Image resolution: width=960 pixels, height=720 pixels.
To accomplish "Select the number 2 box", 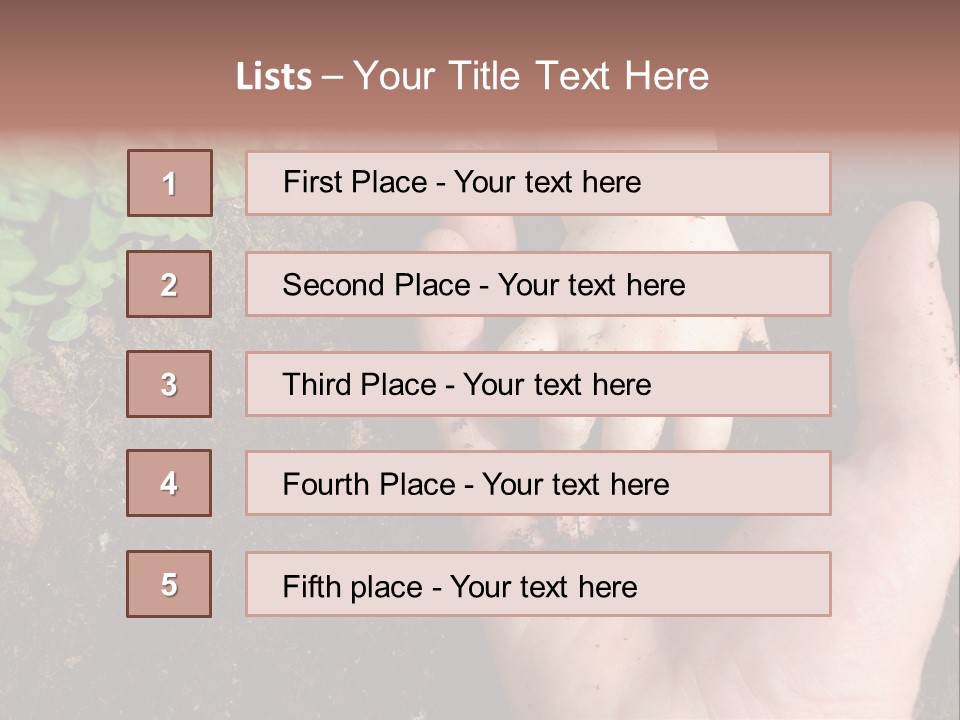I will pos(169,284).
